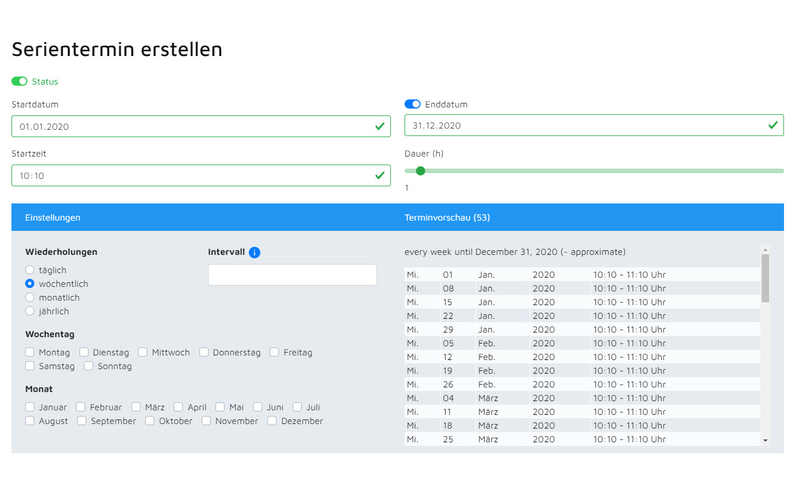Image resolution: width=800 pixels, height=480 pixels.
Task: Toggle the green Status switch
Action: 19,82
